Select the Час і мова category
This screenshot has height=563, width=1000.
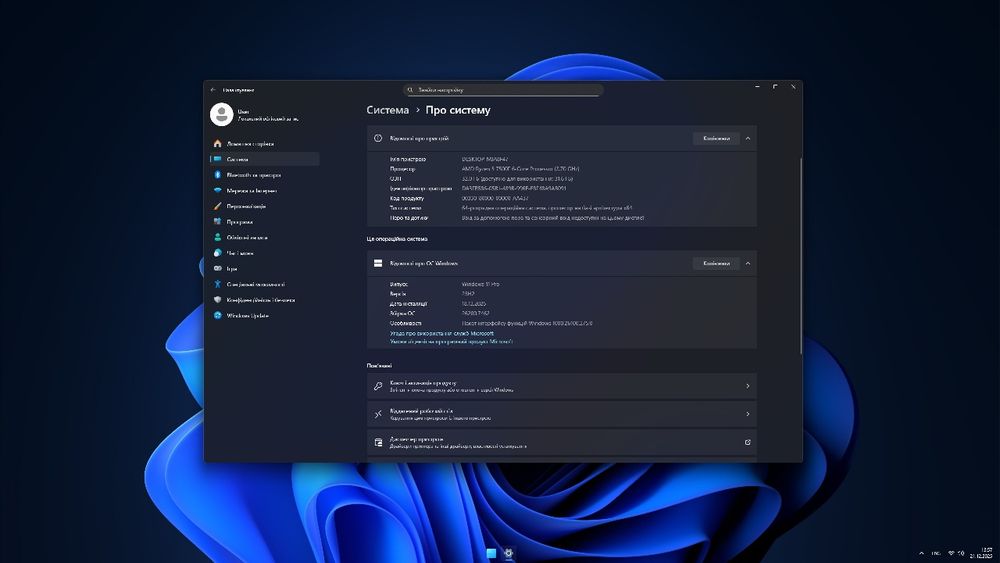tap(265, 253)
